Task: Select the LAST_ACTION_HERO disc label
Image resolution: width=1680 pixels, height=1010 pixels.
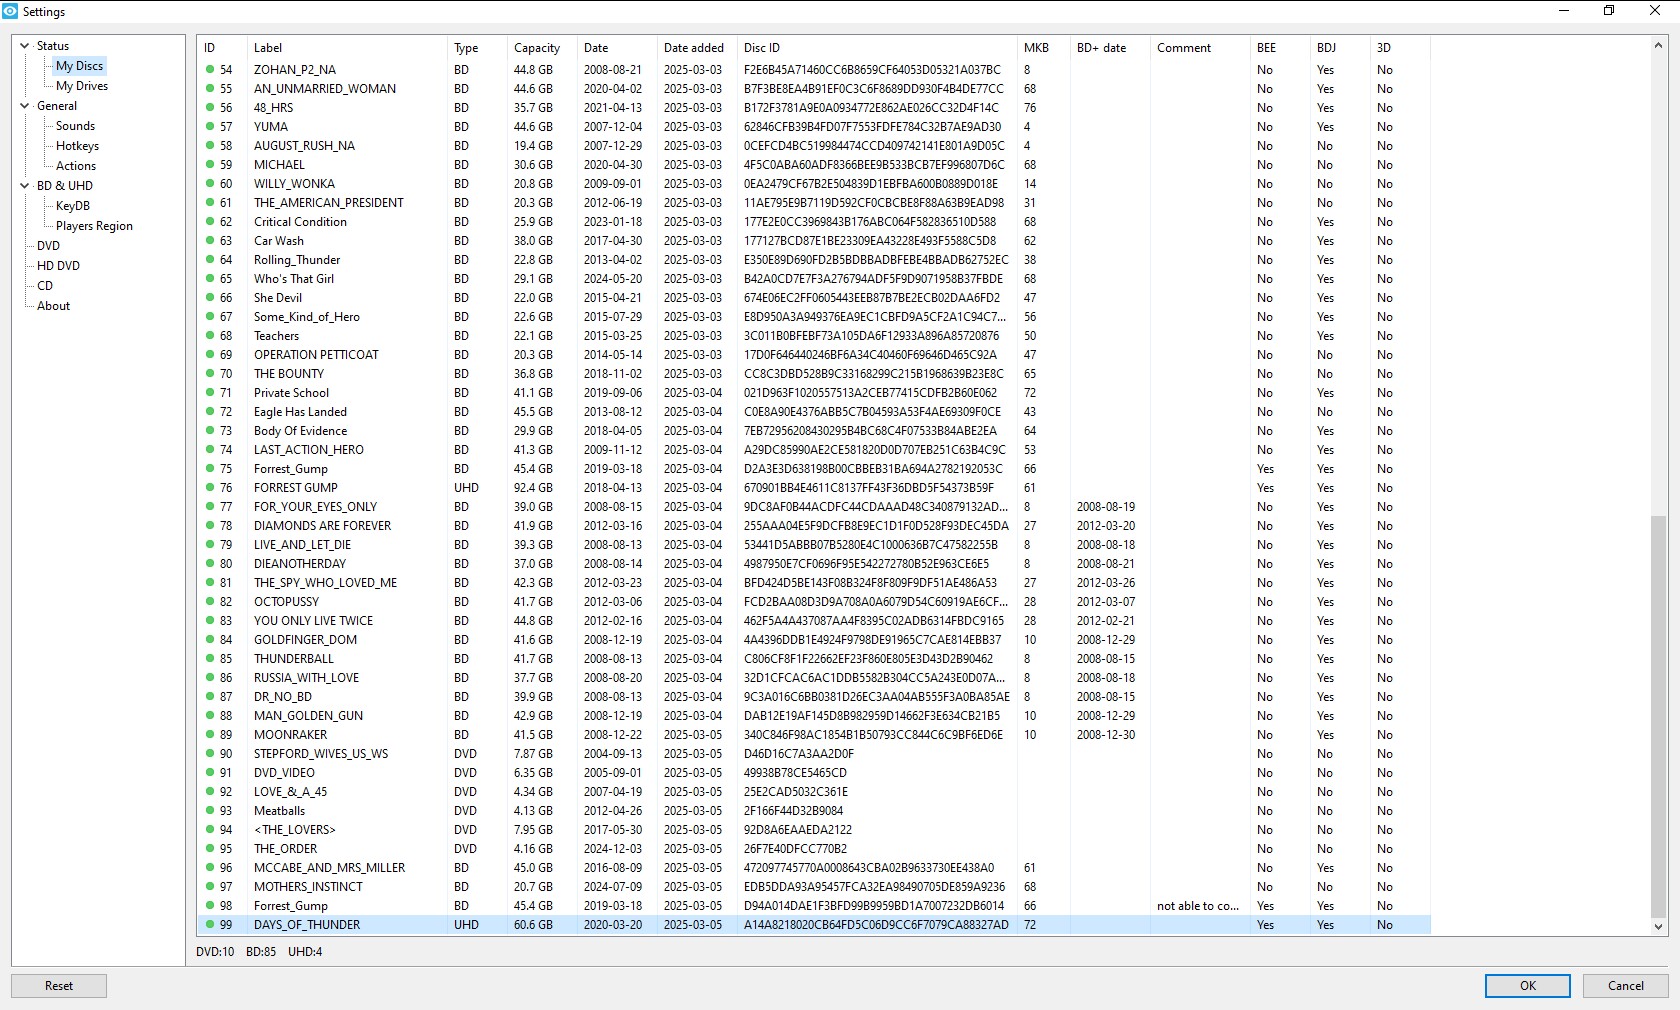Action: tap(309, 450)
